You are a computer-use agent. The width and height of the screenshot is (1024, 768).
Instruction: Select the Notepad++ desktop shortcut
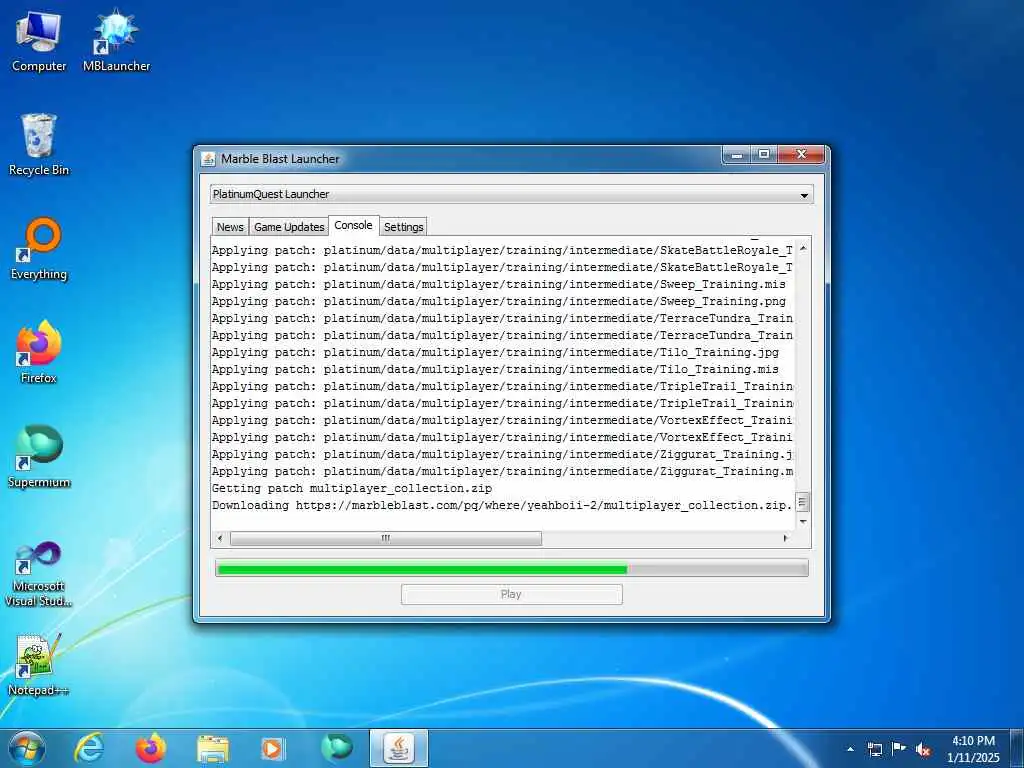pos(39,665)
